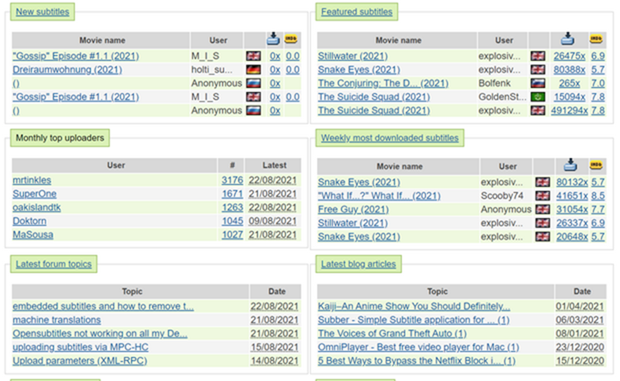
Task: Click the 41651x download count link
Action: point(572,196)
